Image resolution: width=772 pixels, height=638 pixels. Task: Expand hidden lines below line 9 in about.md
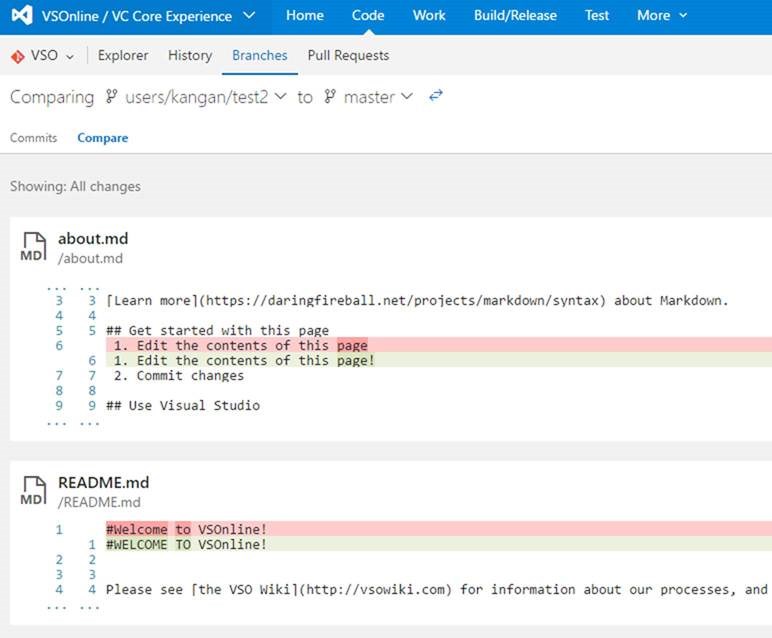point(73,423)
